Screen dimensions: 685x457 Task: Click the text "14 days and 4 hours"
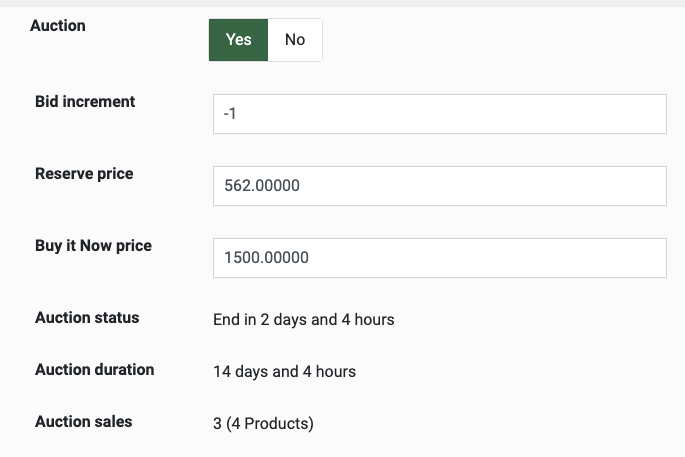pyautogui.click(x=284, y=371)
